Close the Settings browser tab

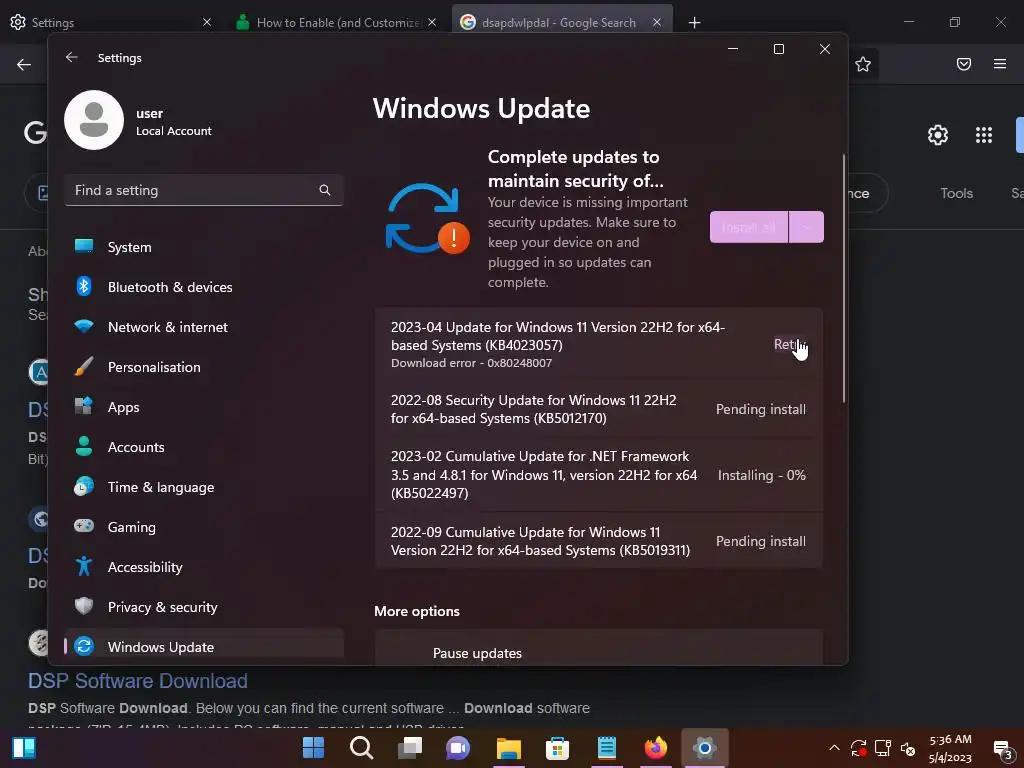207,22
